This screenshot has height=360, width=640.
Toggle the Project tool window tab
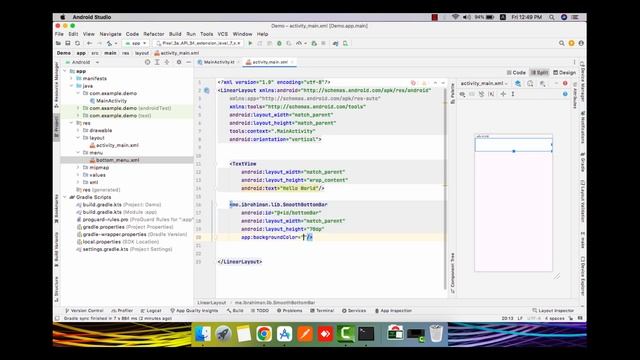pyautogui.click(x=56, y=127)
